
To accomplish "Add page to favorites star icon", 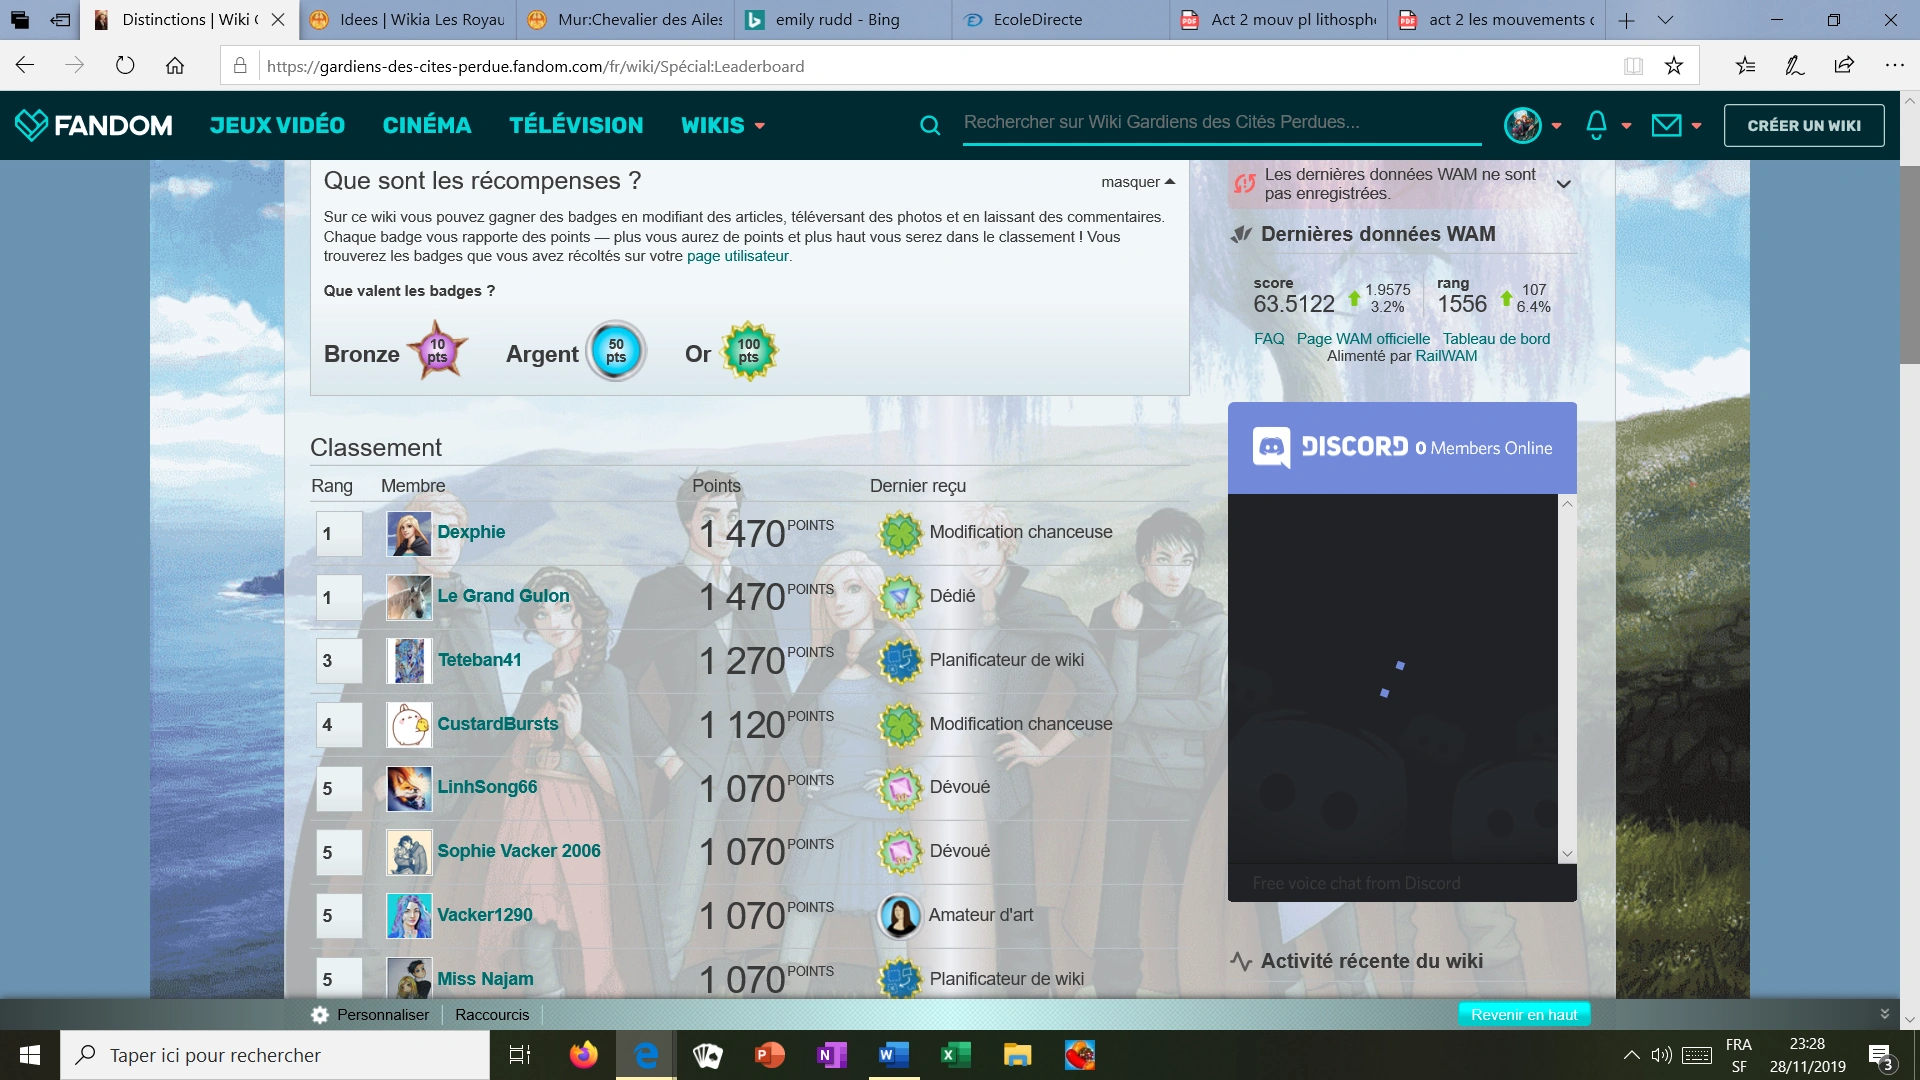I will pos(1674,66).
